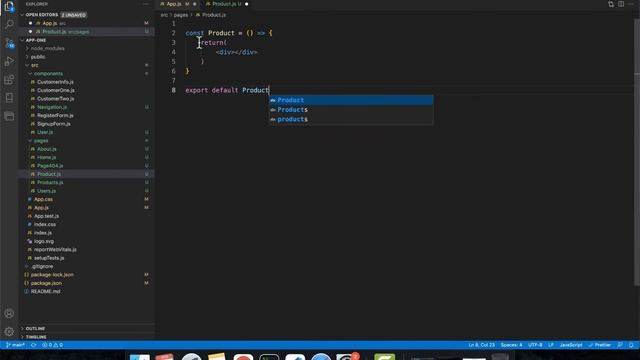The image size is (640, 360).
Task: Open the Manage gear icon
Action: tap(9, 331)
